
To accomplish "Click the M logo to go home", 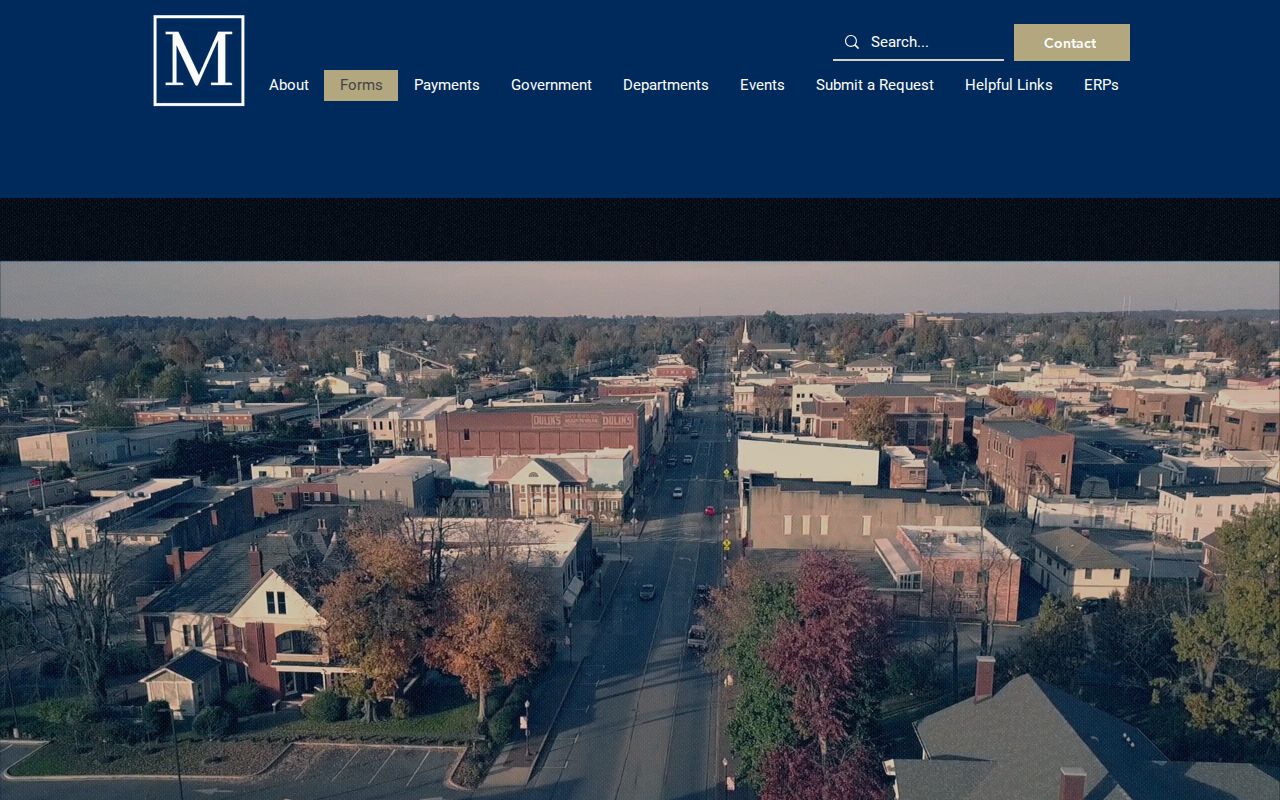I will (199, 60).
